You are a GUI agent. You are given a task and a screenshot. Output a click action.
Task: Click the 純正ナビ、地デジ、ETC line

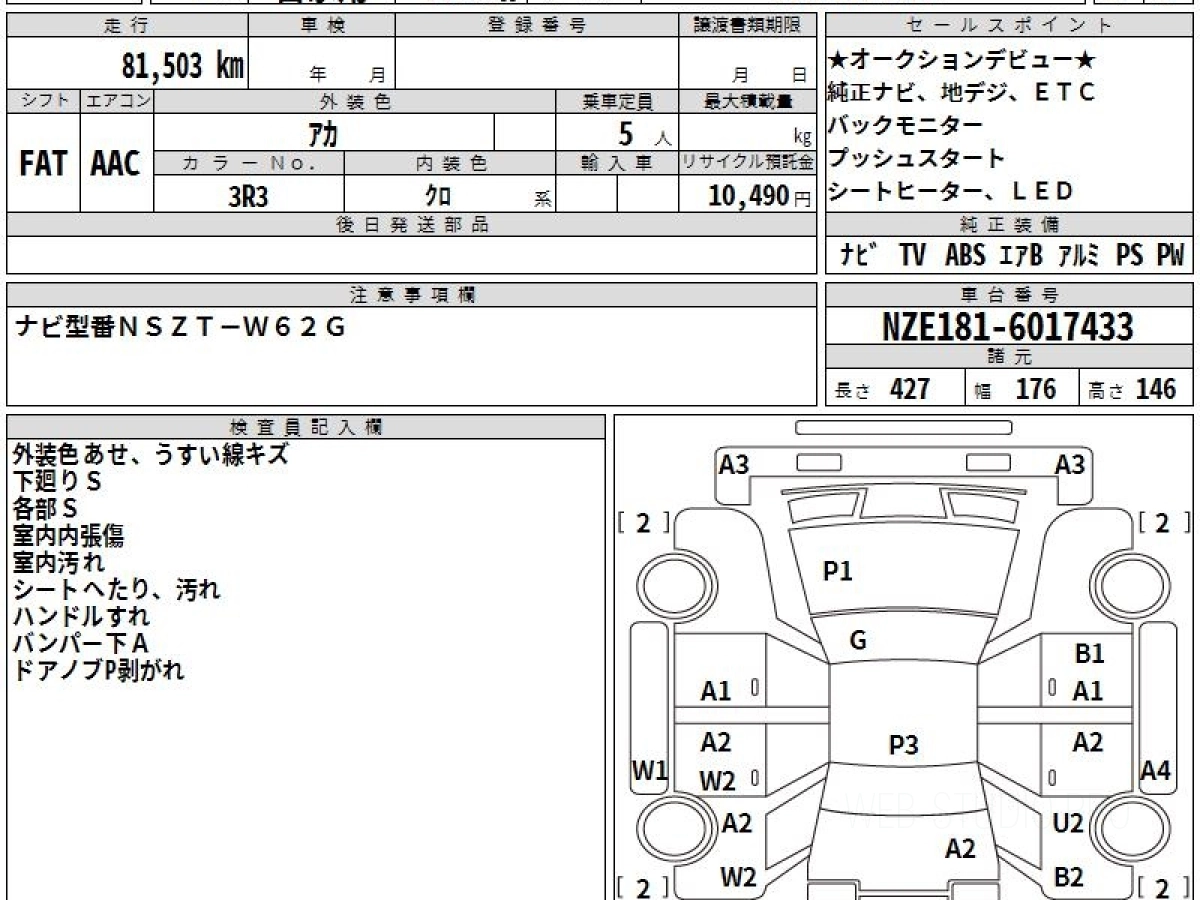click(962, 92)
